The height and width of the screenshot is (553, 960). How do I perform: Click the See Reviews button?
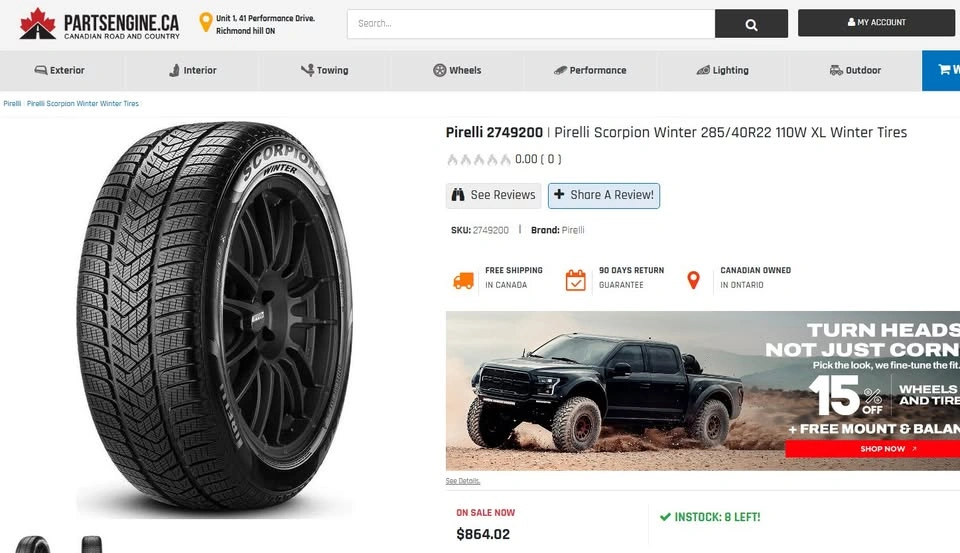[494, 195]
